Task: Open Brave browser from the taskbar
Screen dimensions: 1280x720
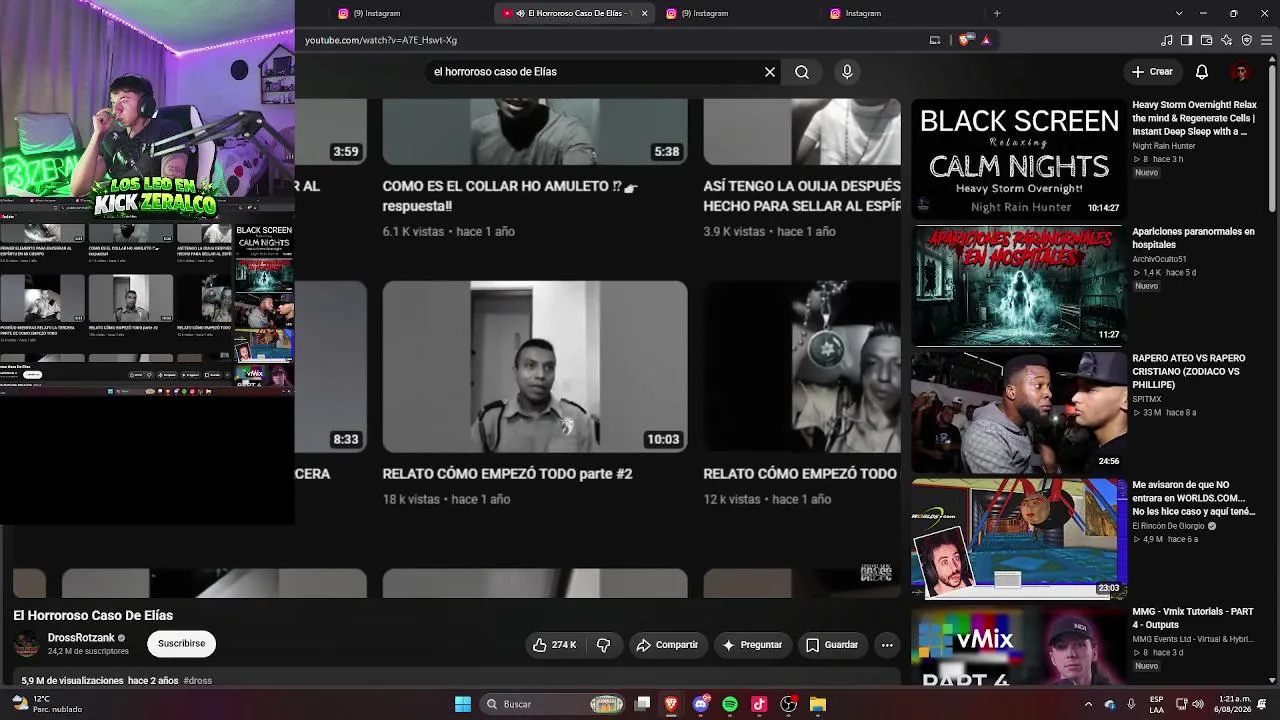Action: pos(671,704)
